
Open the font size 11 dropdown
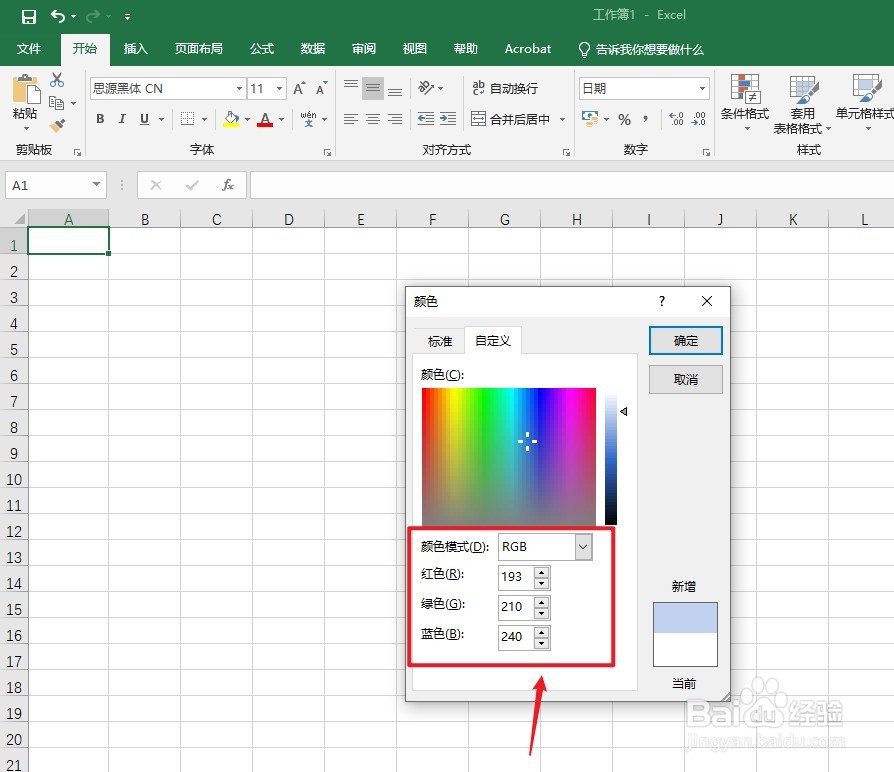(x=279, y=88)
